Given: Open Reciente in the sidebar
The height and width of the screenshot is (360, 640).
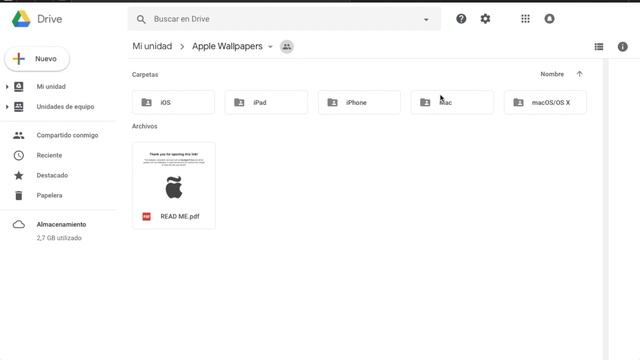Looking at the screenshot, I should tap(49, 155).
